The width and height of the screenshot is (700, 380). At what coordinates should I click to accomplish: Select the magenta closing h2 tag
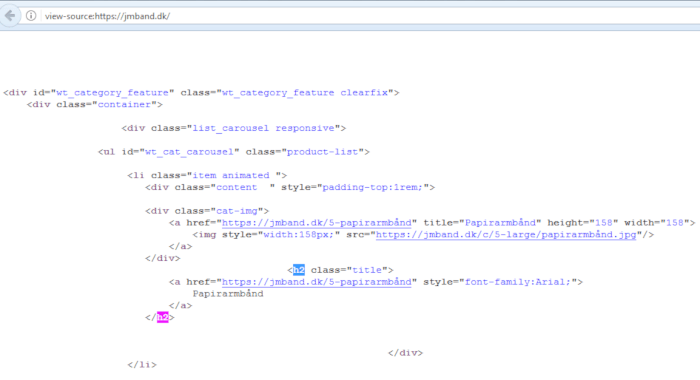(x=162, y=317)
